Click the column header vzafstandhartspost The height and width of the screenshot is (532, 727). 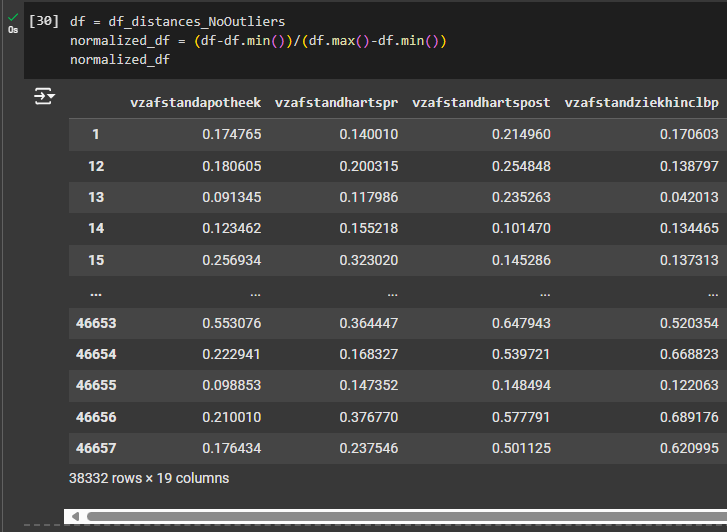[481, 103]
